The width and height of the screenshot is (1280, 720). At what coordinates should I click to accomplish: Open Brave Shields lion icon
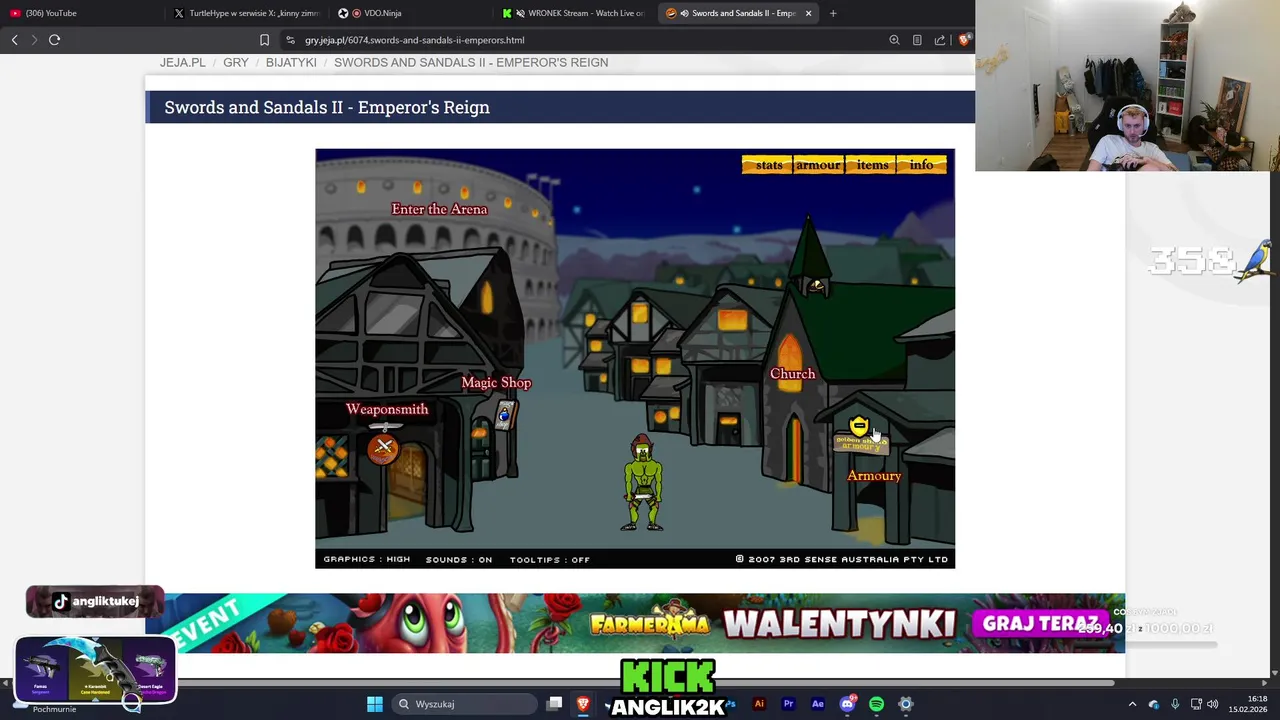[x=964, y=40]
